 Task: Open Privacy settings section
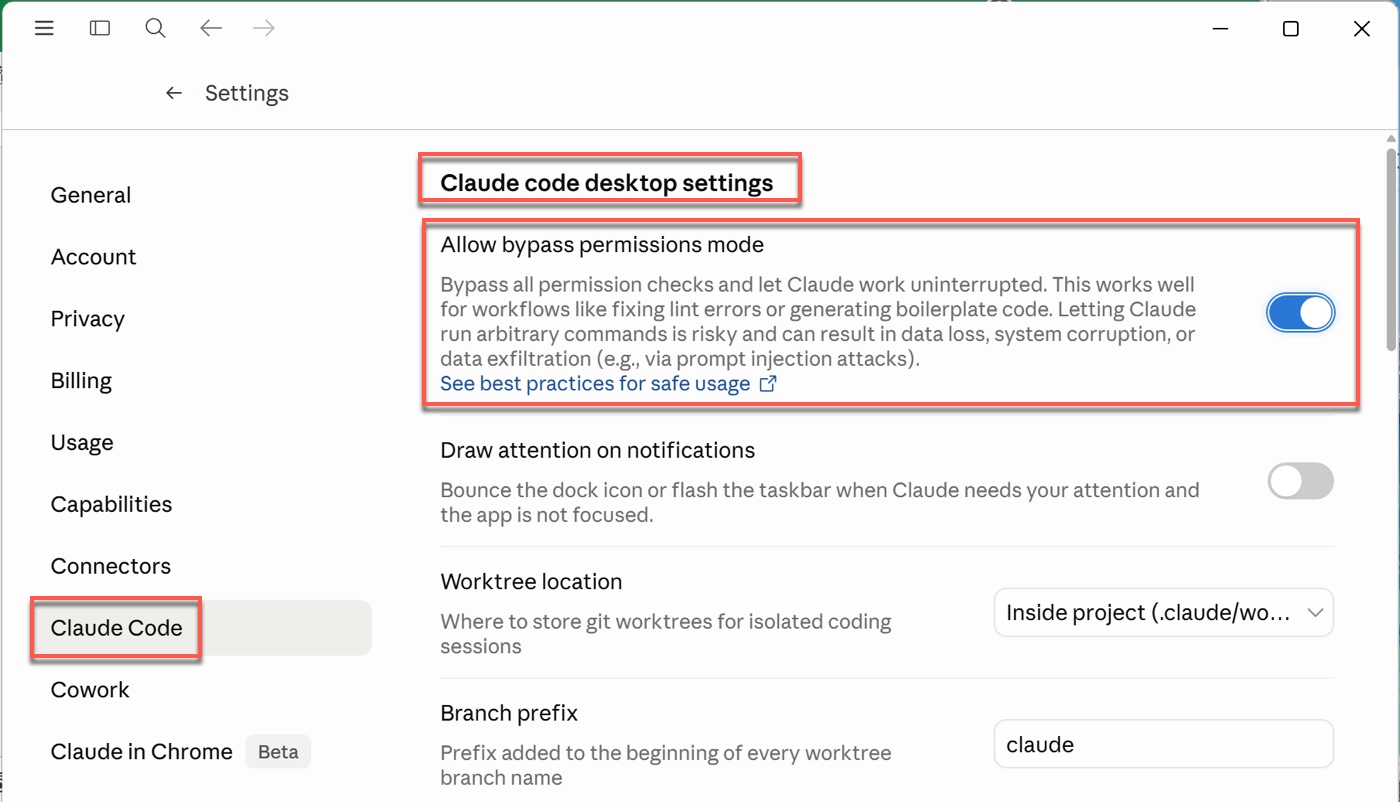click(88, 319)
